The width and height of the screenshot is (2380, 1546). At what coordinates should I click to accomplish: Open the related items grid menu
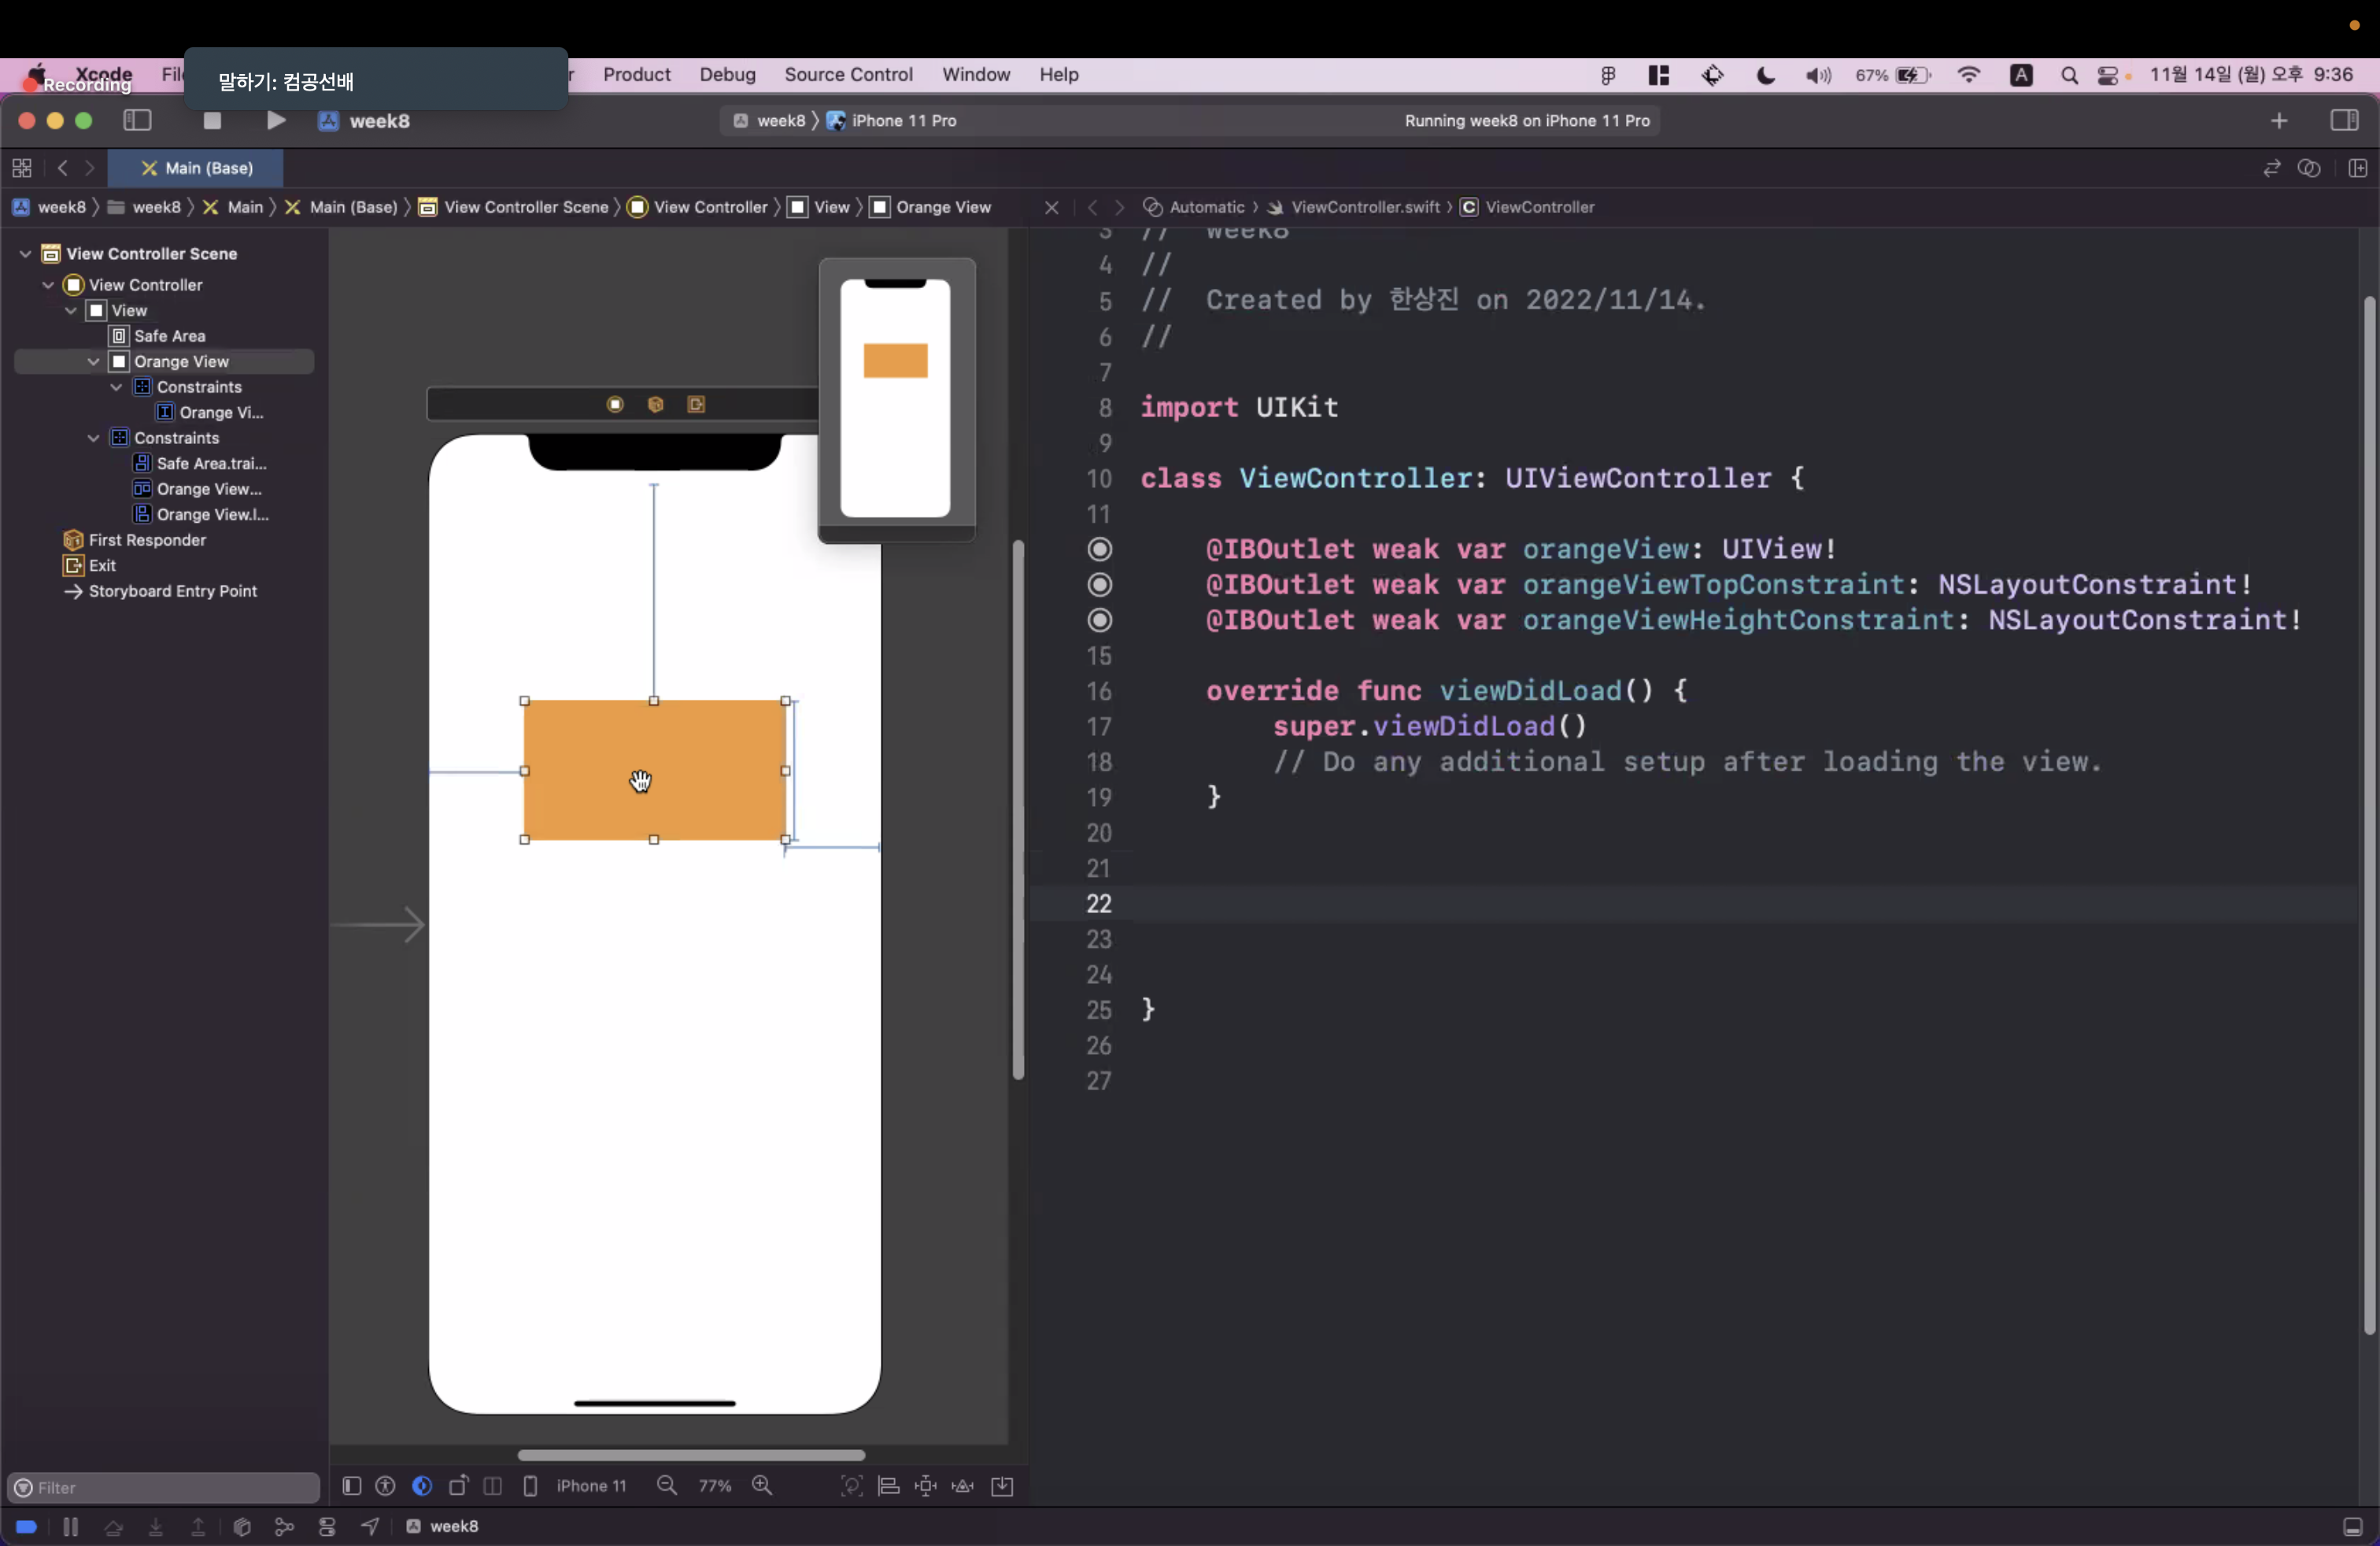click(22, 168)
